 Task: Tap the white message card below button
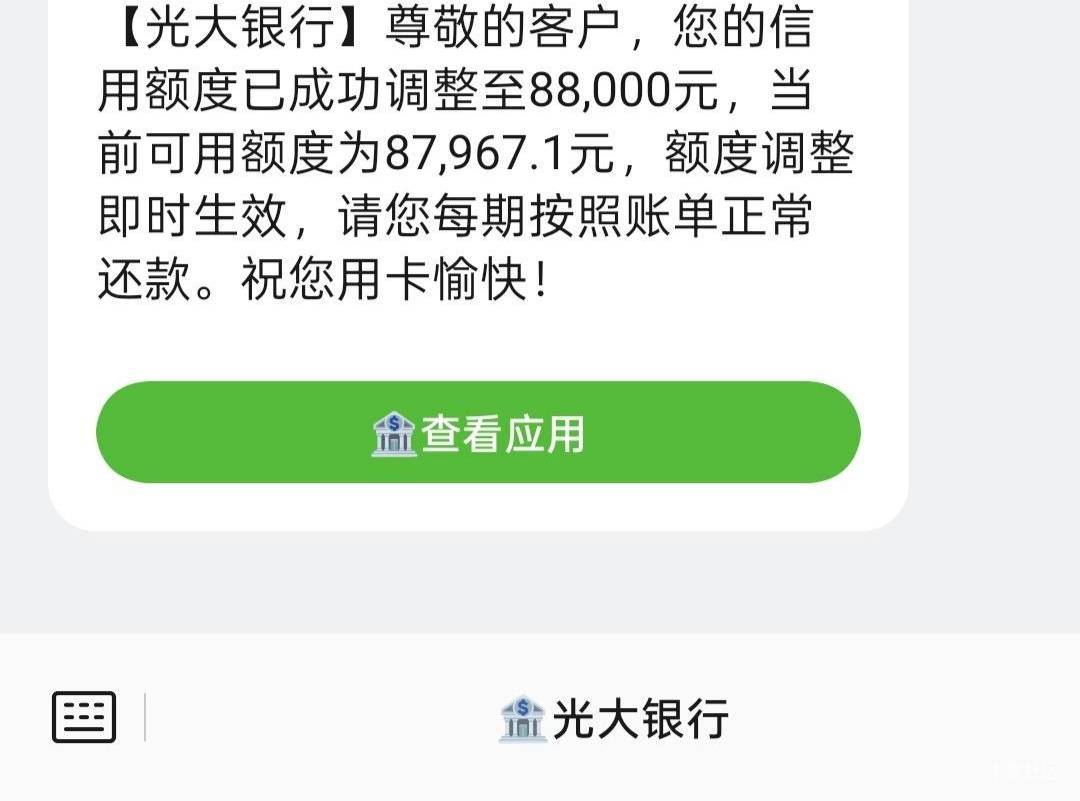pyautogui.click(x=478, y=507)
